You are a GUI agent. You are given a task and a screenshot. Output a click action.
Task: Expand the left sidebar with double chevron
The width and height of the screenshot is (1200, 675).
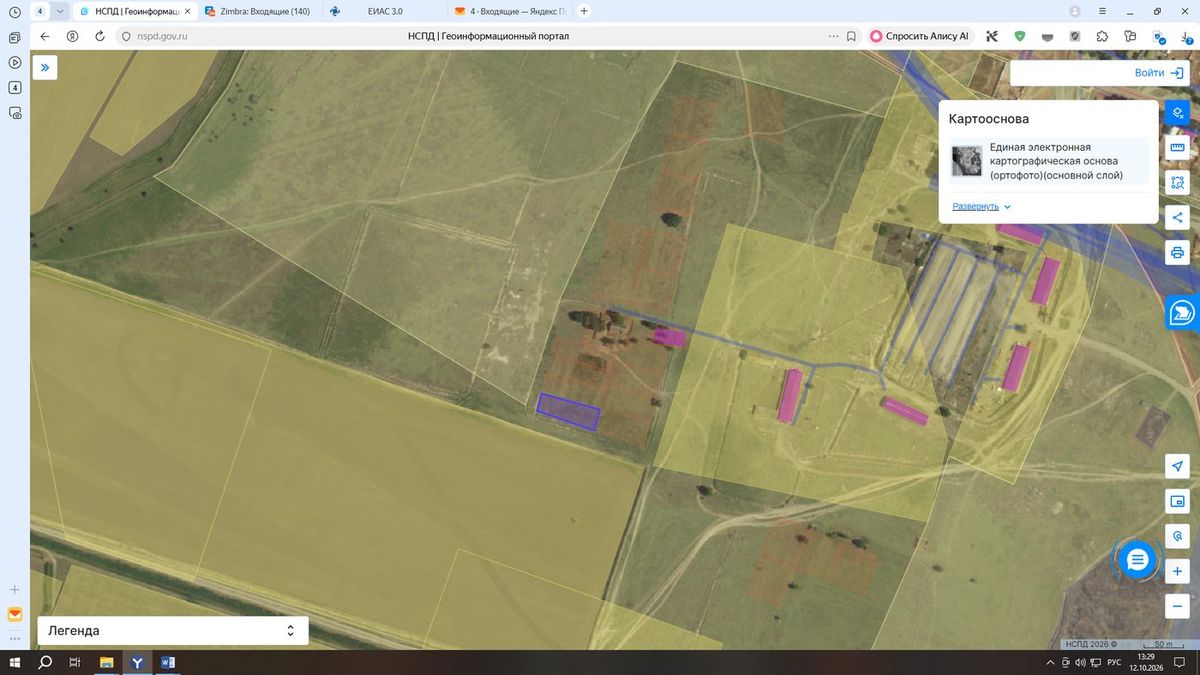tap(45, 67)
